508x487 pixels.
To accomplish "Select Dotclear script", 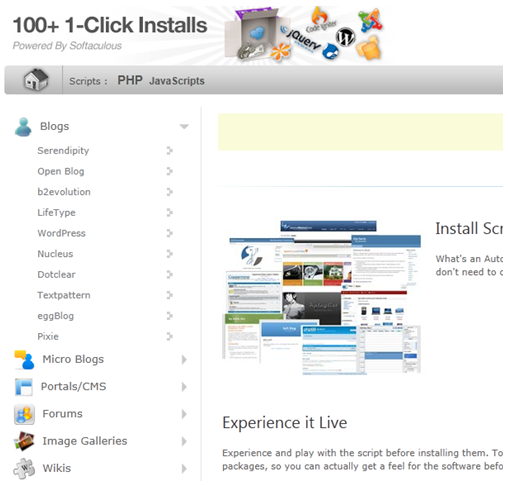I will [56, 275].
